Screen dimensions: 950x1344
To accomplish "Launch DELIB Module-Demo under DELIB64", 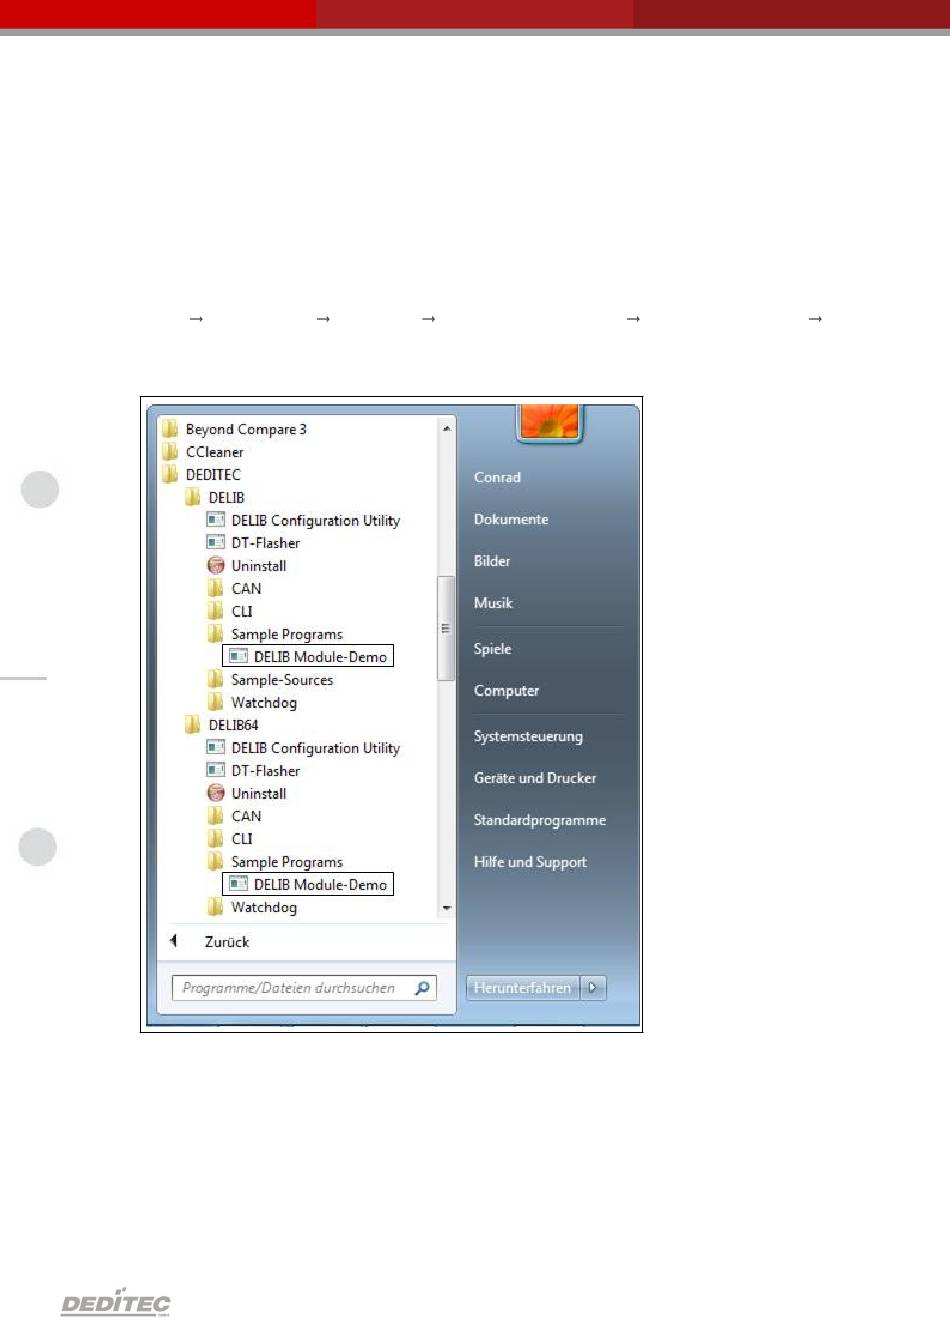I will [308, 885].
